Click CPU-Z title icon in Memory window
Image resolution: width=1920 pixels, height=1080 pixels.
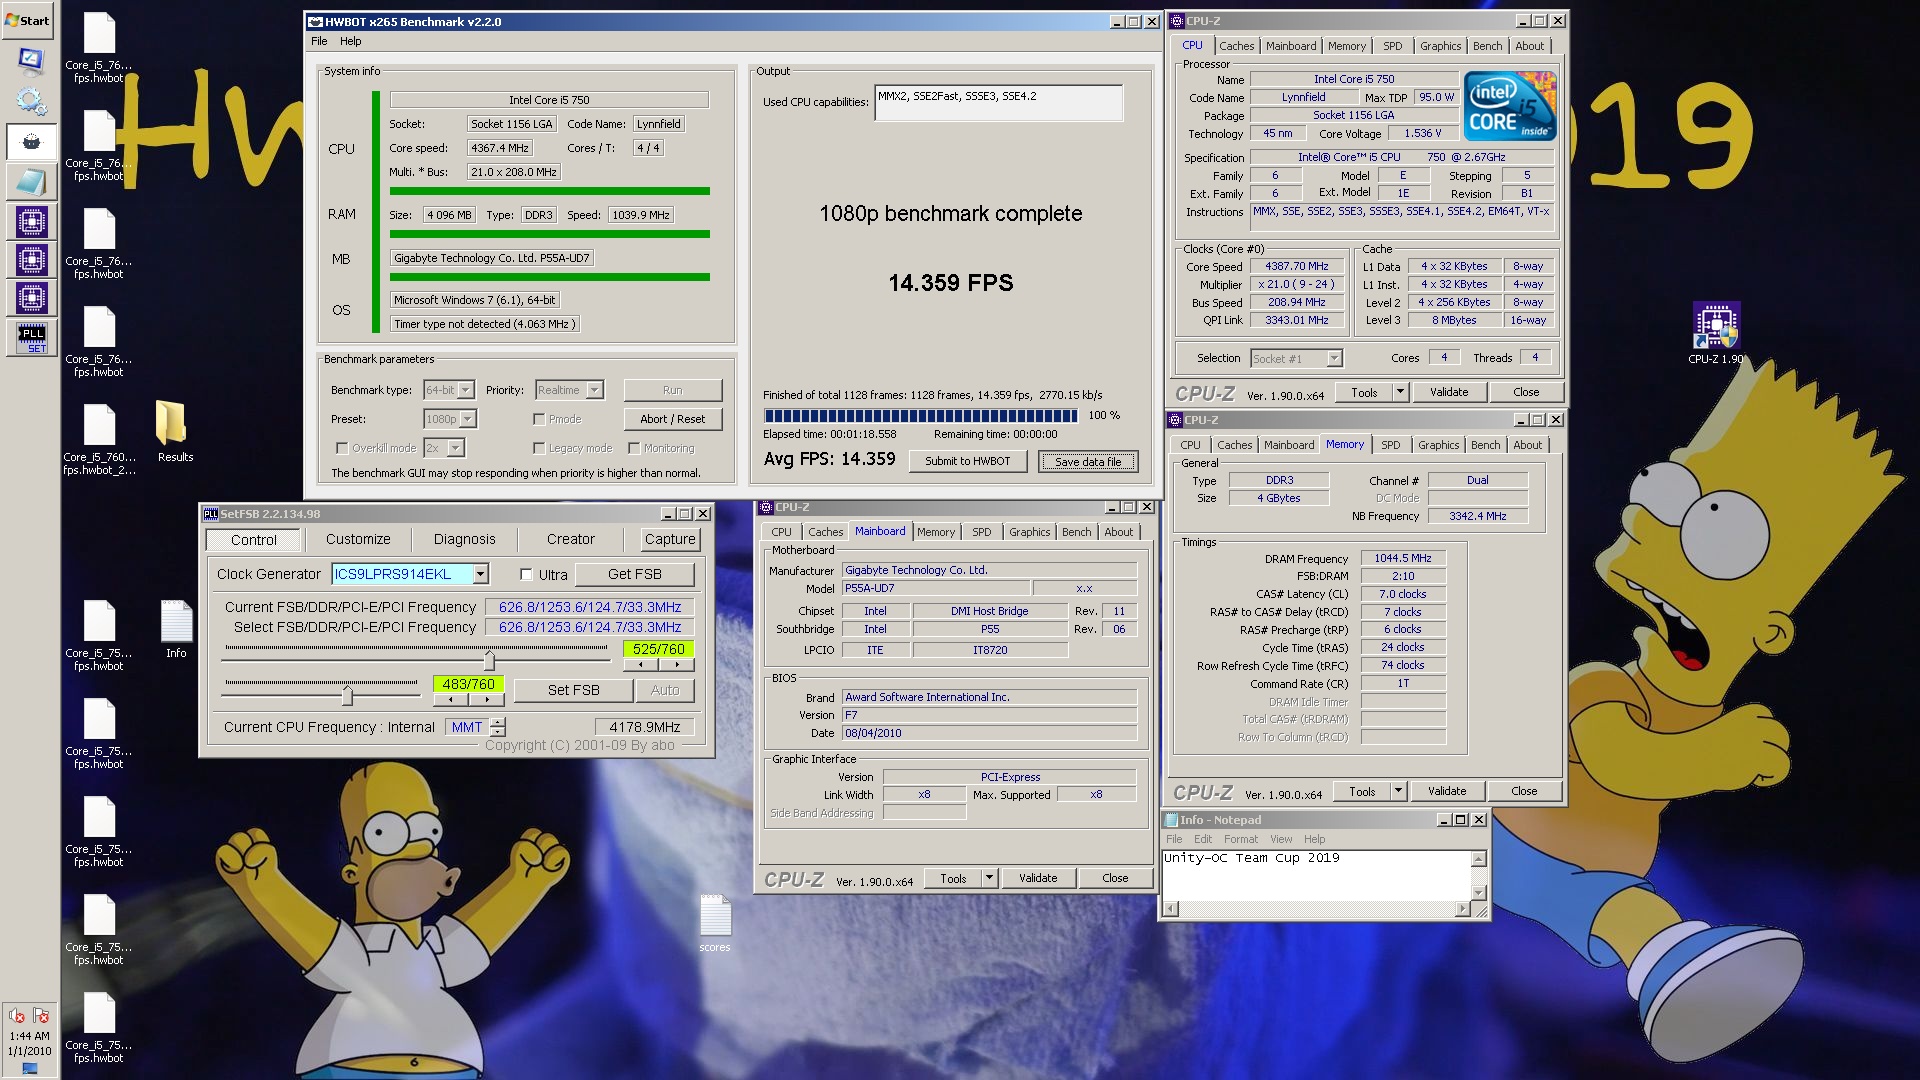[x=1177, y=420]
